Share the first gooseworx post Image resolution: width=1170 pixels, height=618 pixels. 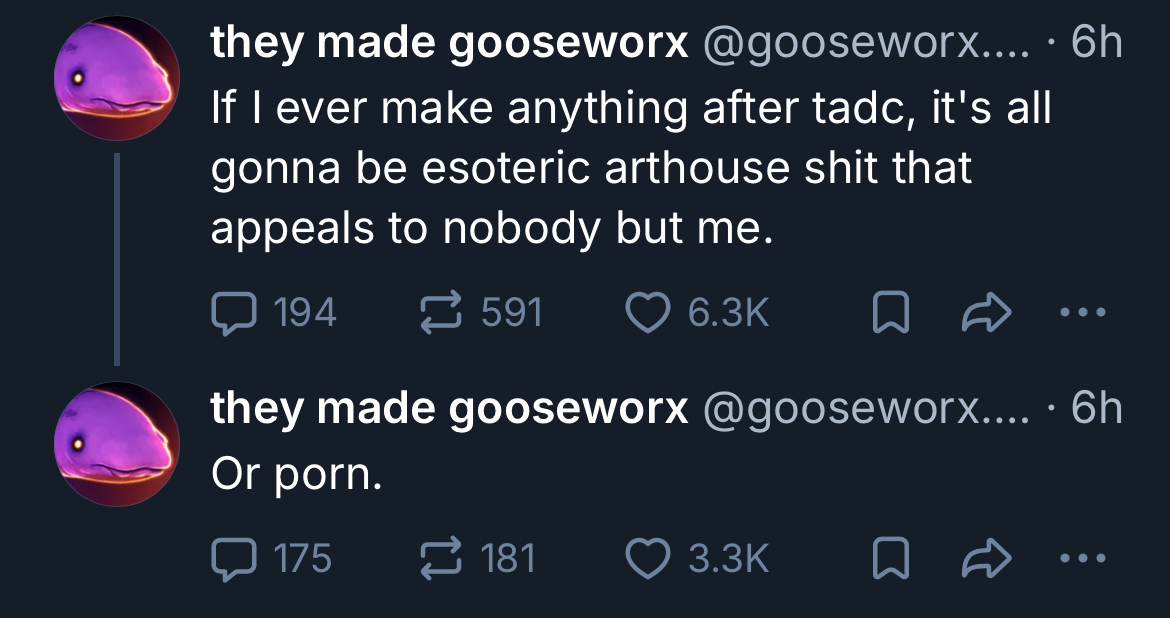coord(986,313)
